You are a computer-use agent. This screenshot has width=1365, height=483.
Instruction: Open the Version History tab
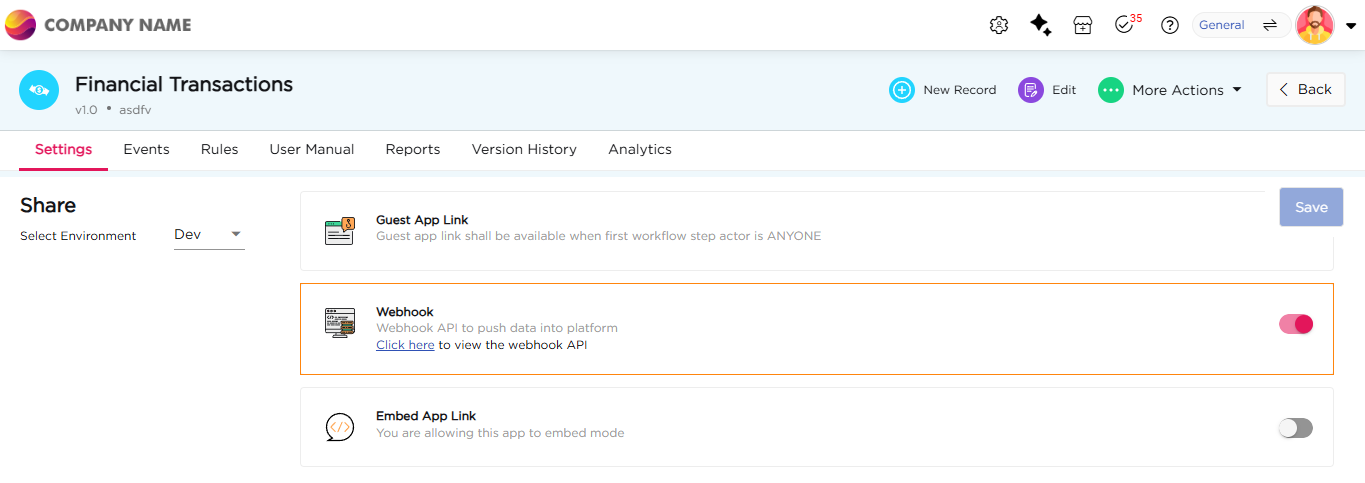(524, 149)
